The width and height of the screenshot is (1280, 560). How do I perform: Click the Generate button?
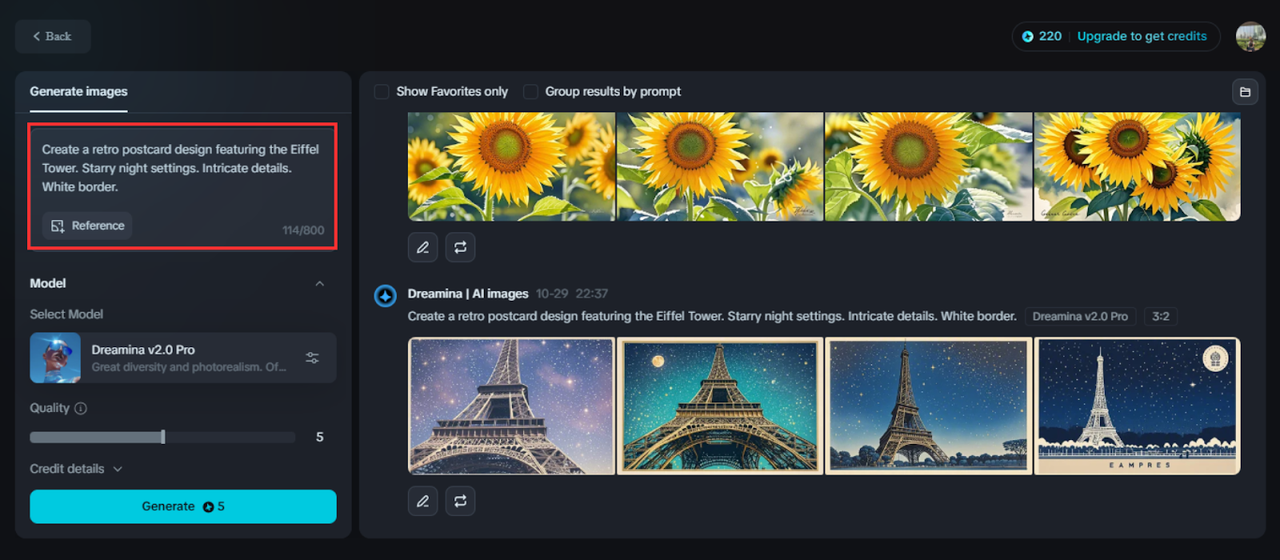pos(183,506)
